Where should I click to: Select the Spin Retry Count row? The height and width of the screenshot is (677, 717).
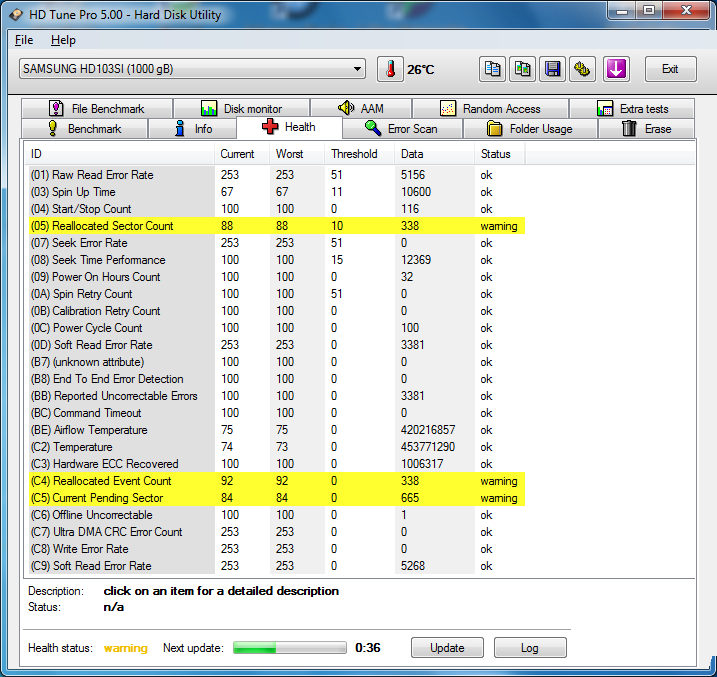[277, 294]
